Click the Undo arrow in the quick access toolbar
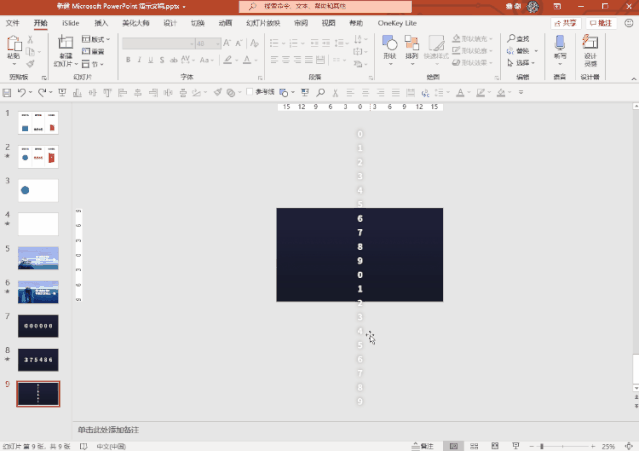The image size is (639, 451). (x=22, y=93)
